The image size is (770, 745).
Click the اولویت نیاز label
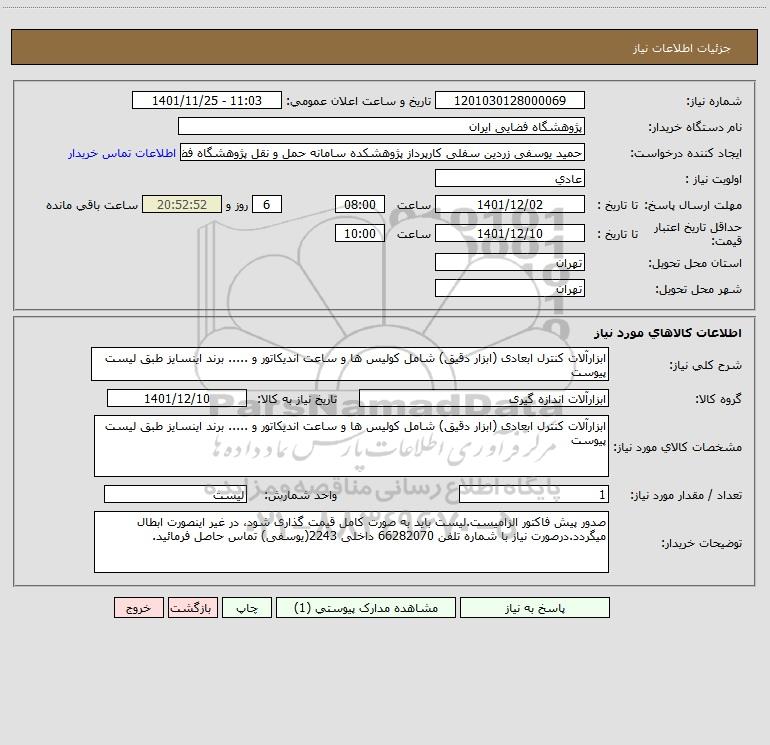click(714, 179)
